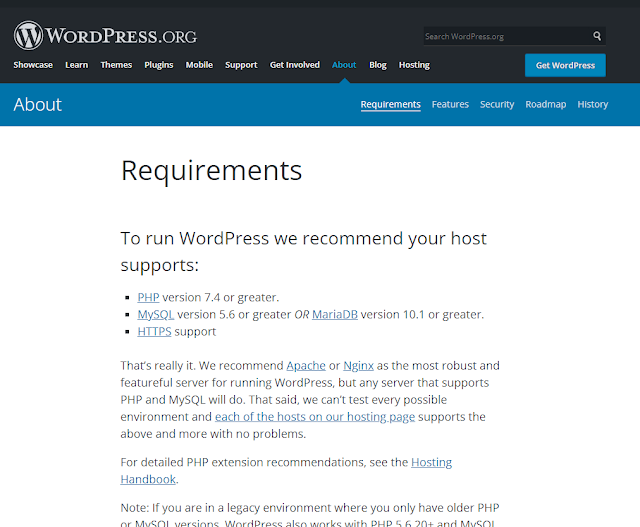The height and width of the screenshot is (527, 640).
Task: Select Get Involved in top navigation
Action: click(295, 65)
